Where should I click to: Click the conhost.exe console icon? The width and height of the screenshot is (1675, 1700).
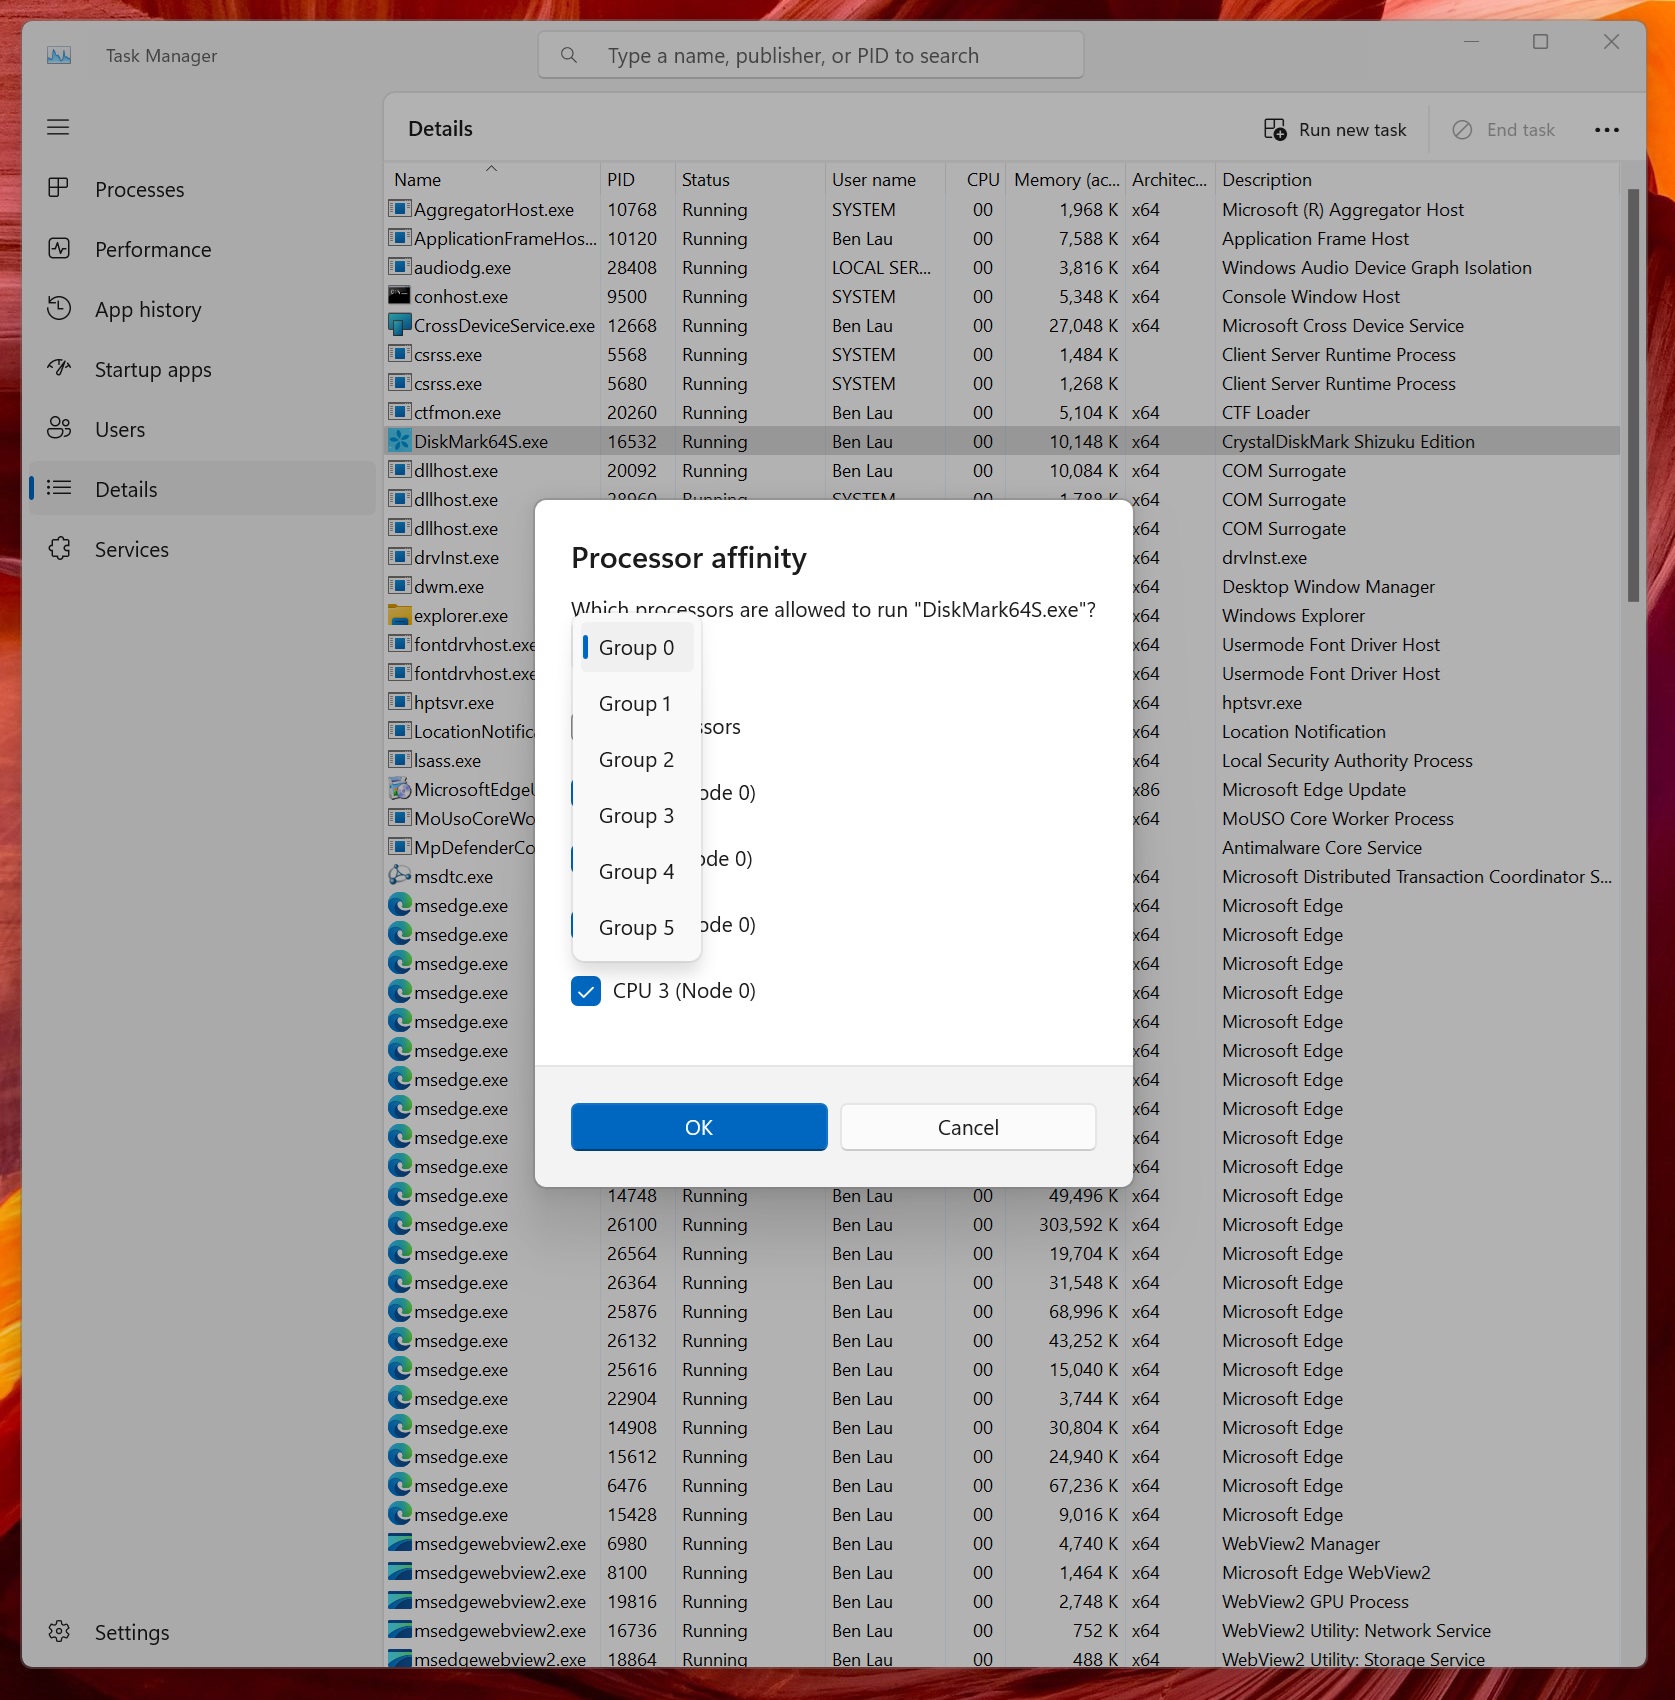[x=400, y=296]
